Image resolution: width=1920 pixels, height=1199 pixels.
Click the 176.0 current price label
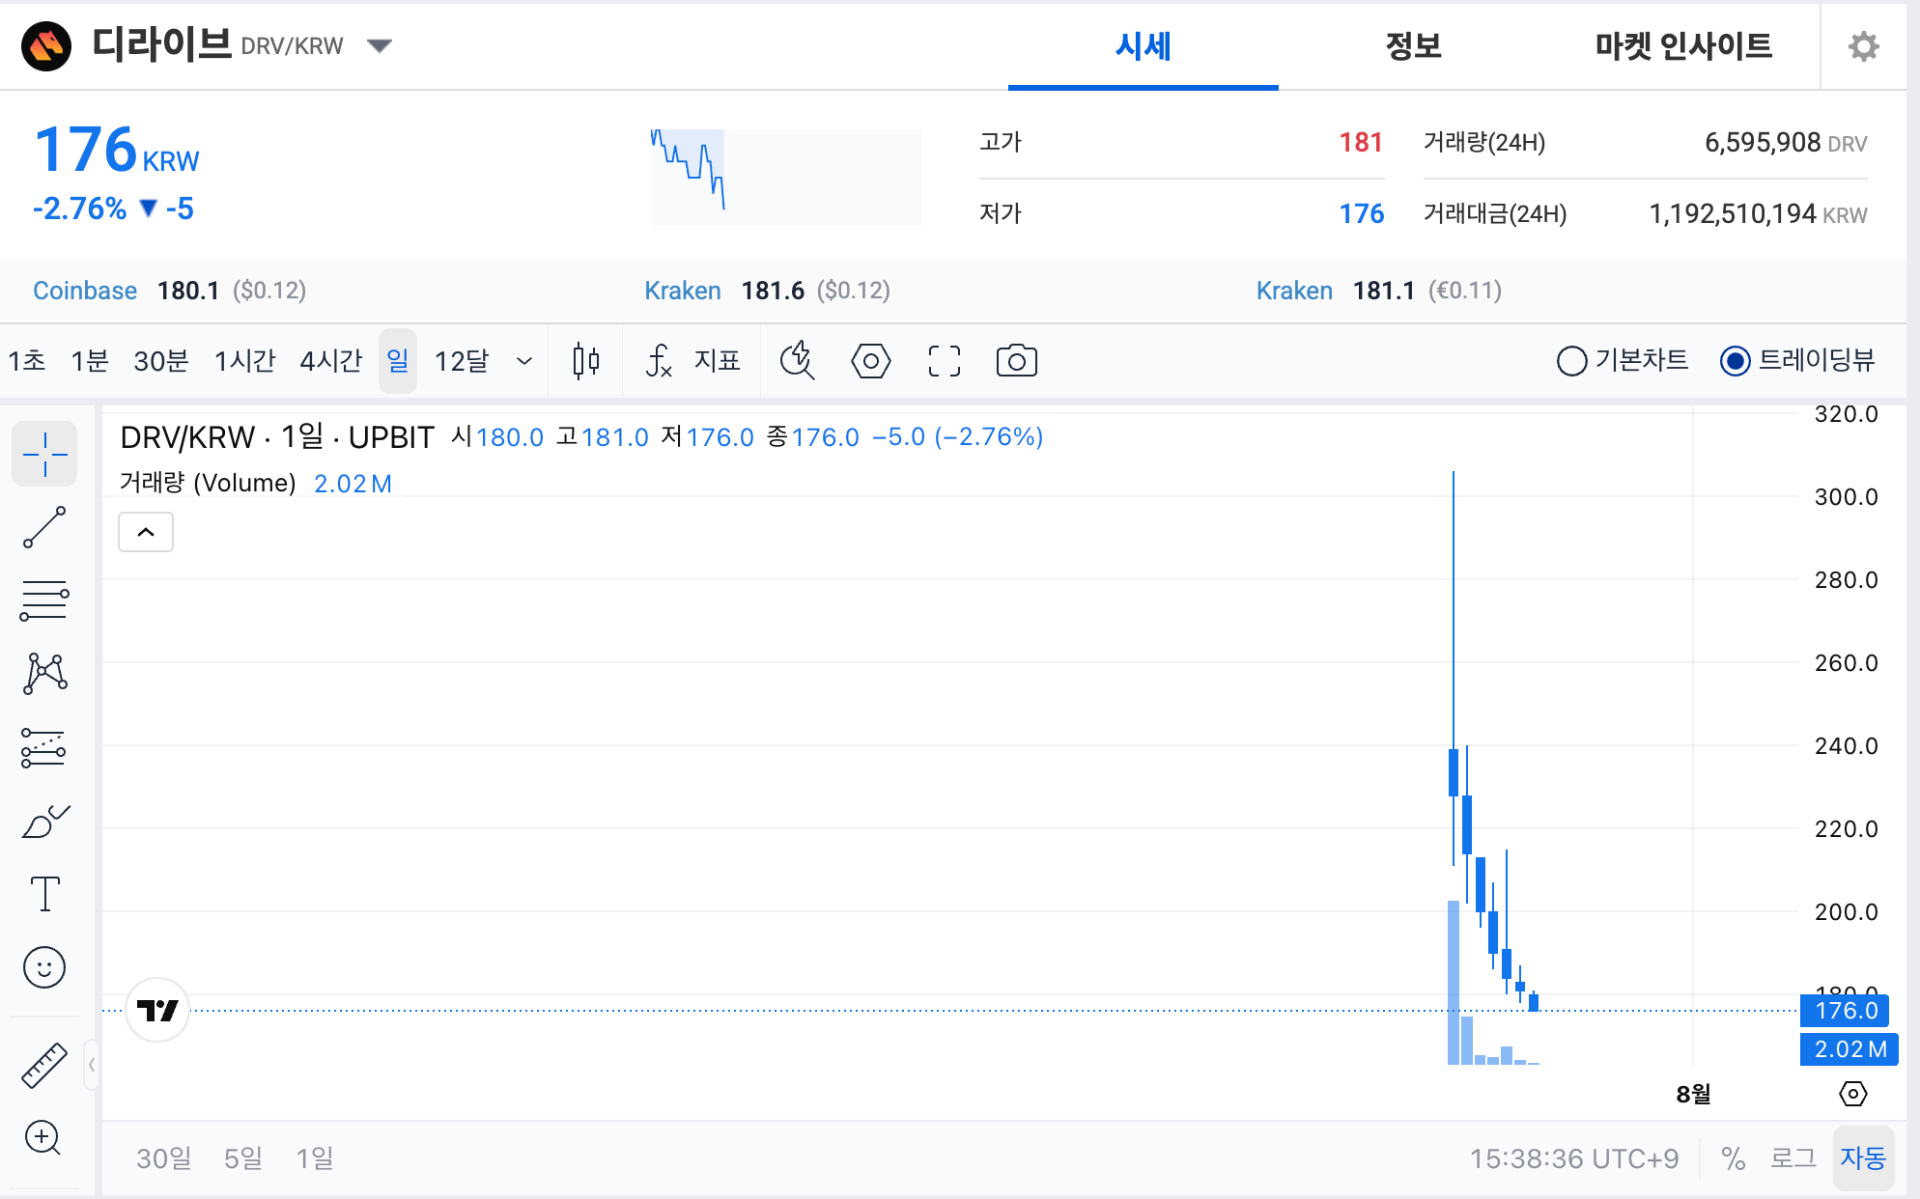pyautogui.click(x=1846, y=1010)
